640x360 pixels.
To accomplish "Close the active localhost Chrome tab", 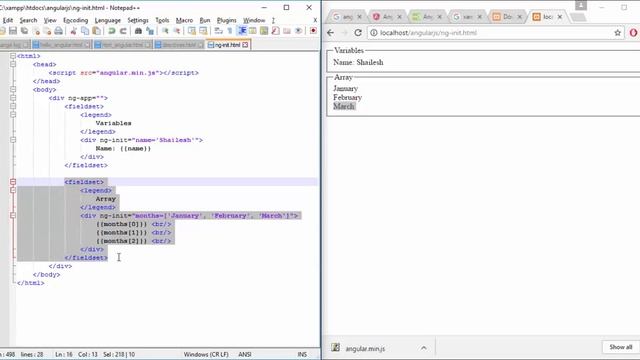I will click(x=560, y=17).
